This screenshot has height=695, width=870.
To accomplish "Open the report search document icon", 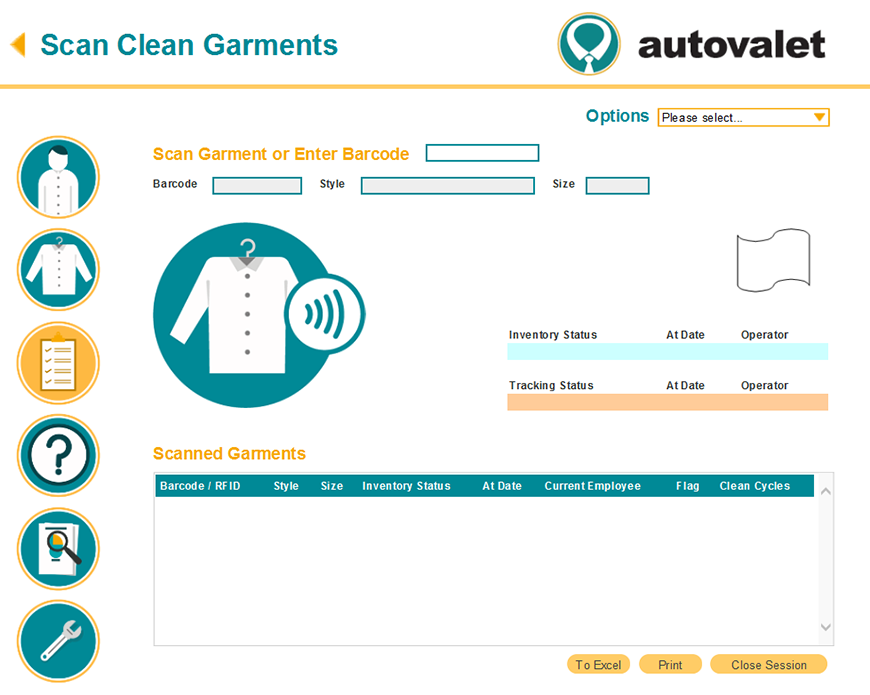I will click(57, 548).
